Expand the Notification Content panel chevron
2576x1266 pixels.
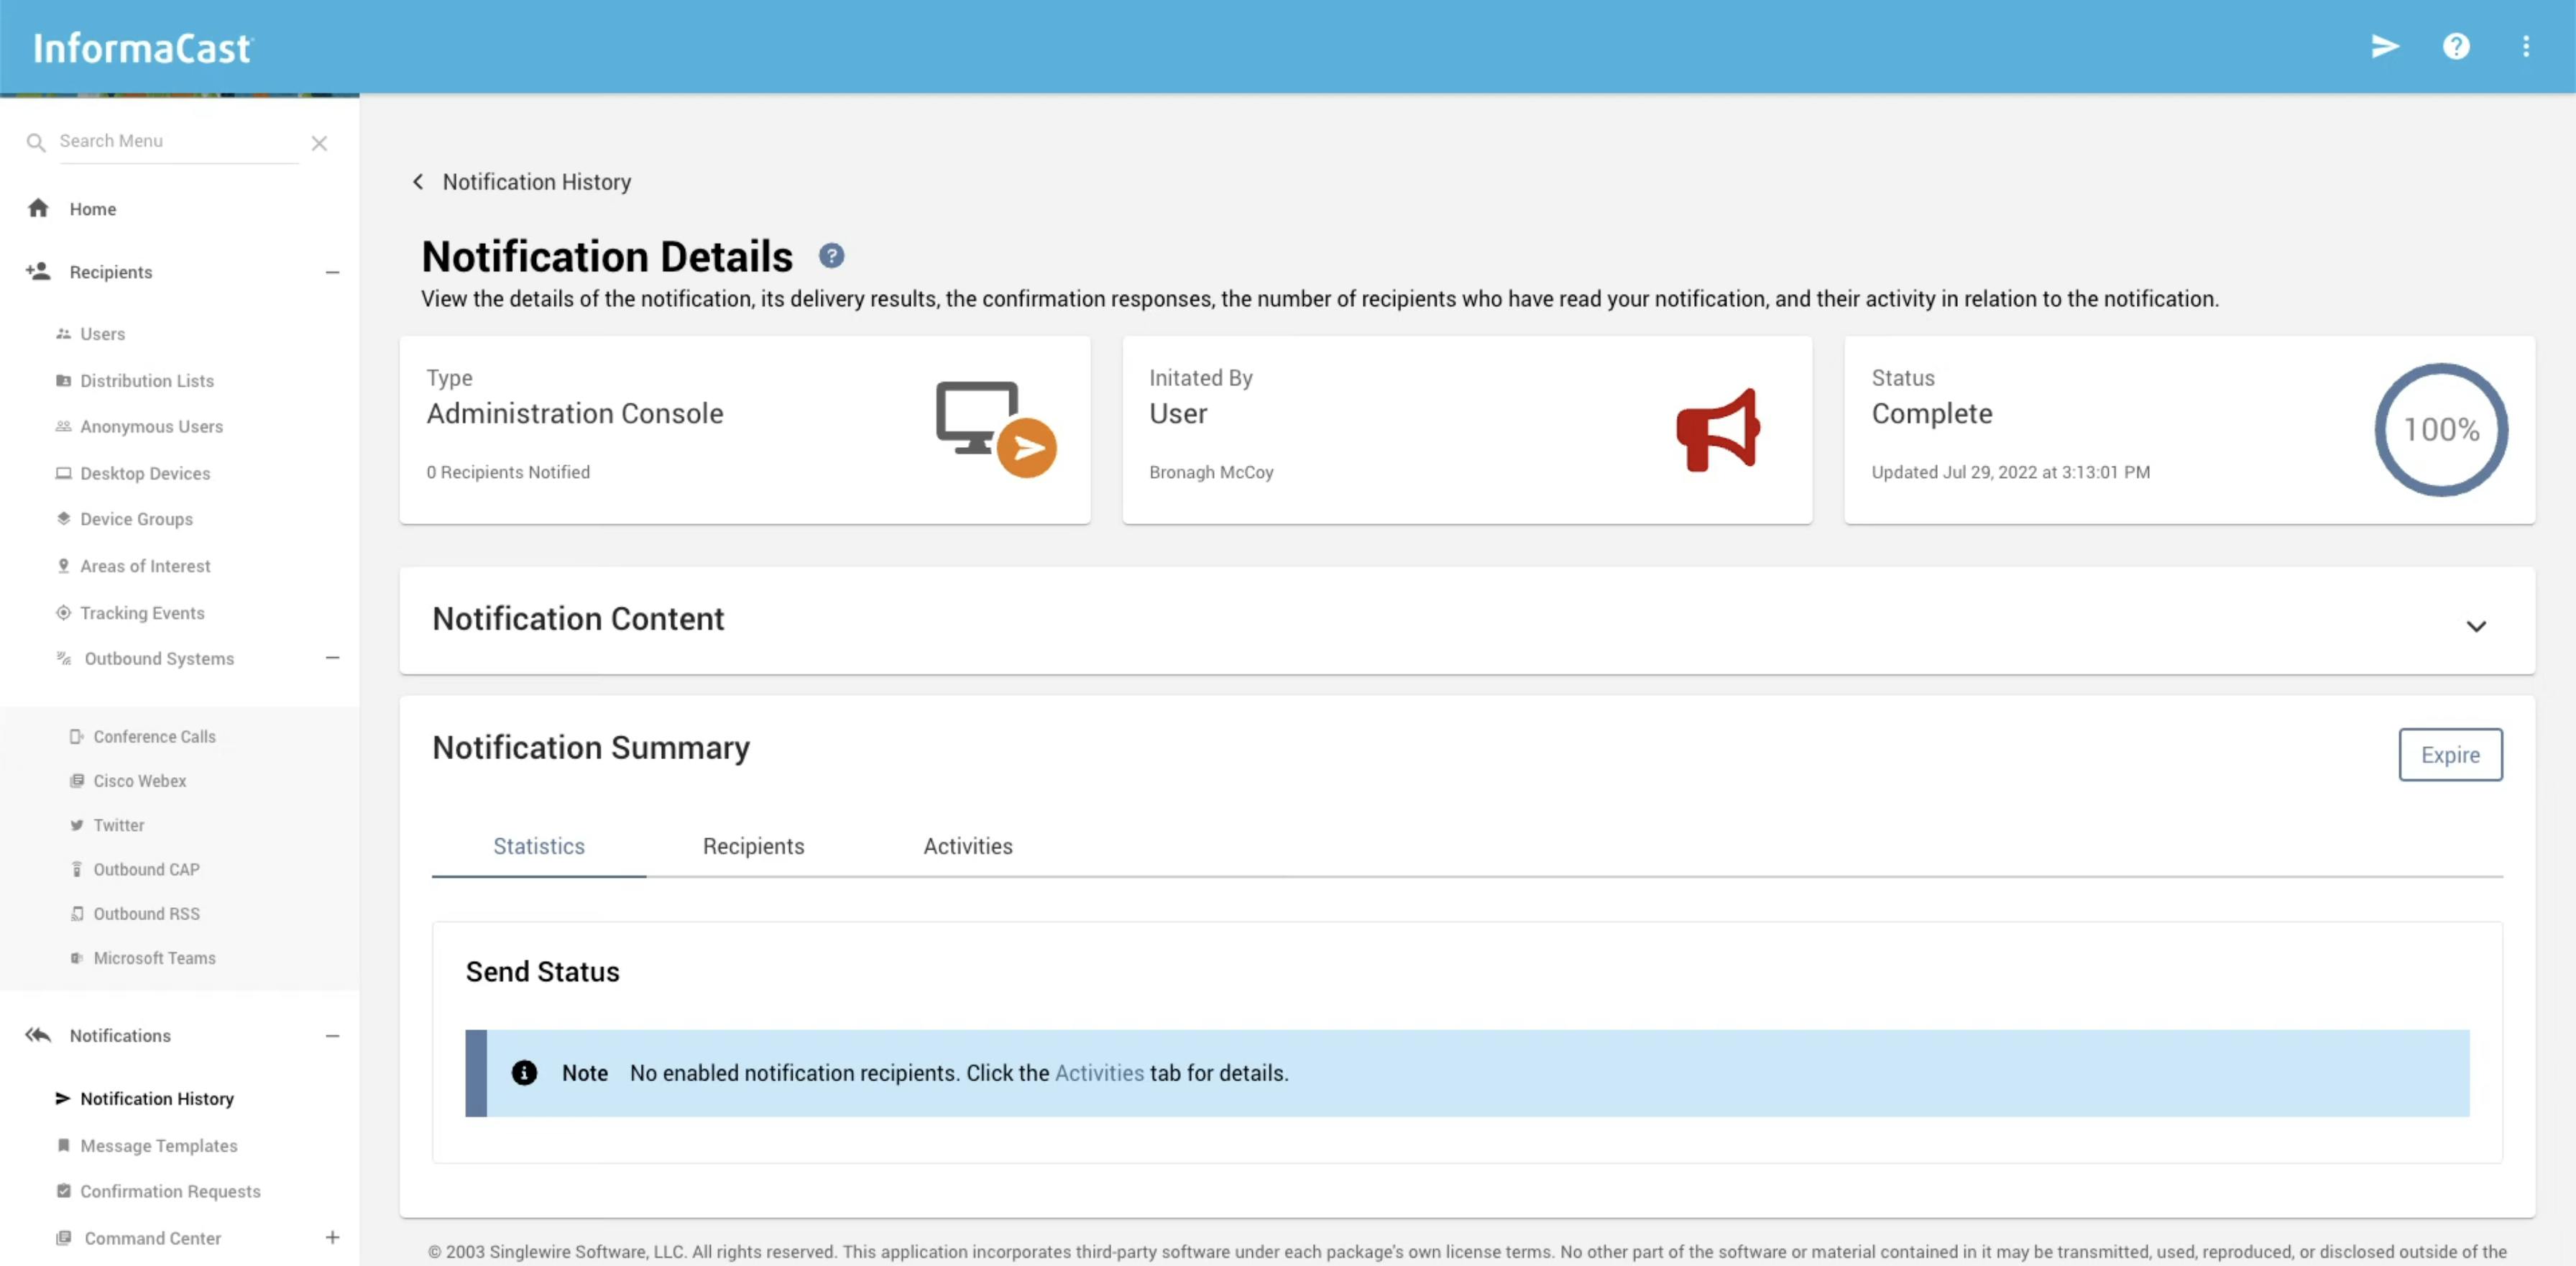coord(2475,626)
